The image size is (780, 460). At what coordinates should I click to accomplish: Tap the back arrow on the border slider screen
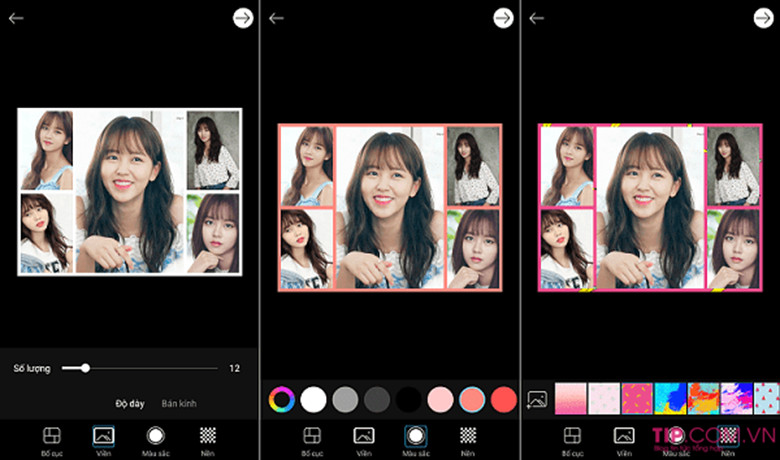16,18
